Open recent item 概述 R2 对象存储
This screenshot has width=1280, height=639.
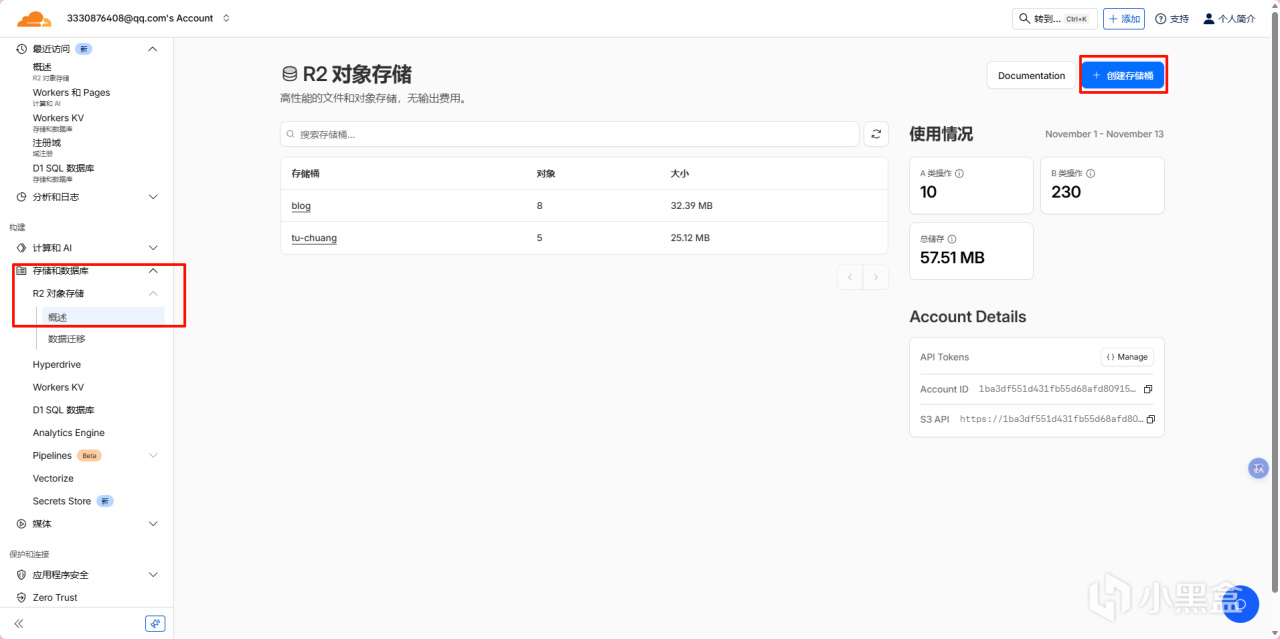point(51,71)
